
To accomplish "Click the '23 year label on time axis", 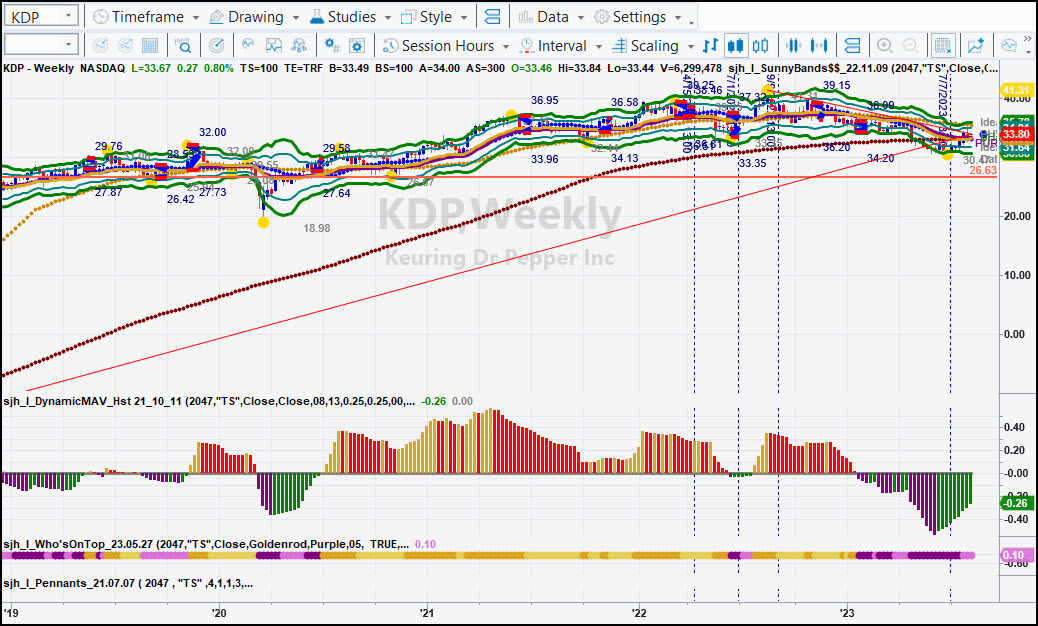I will pos(847,613).
